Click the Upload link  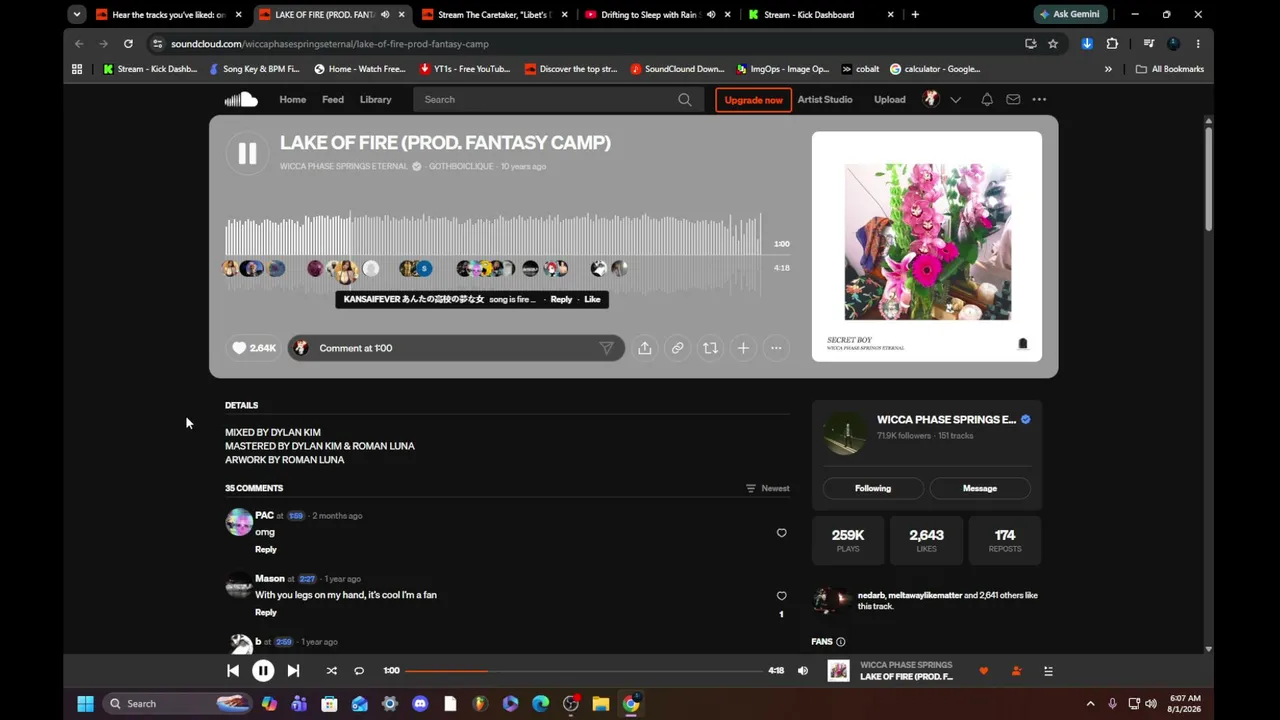point(890,99)
